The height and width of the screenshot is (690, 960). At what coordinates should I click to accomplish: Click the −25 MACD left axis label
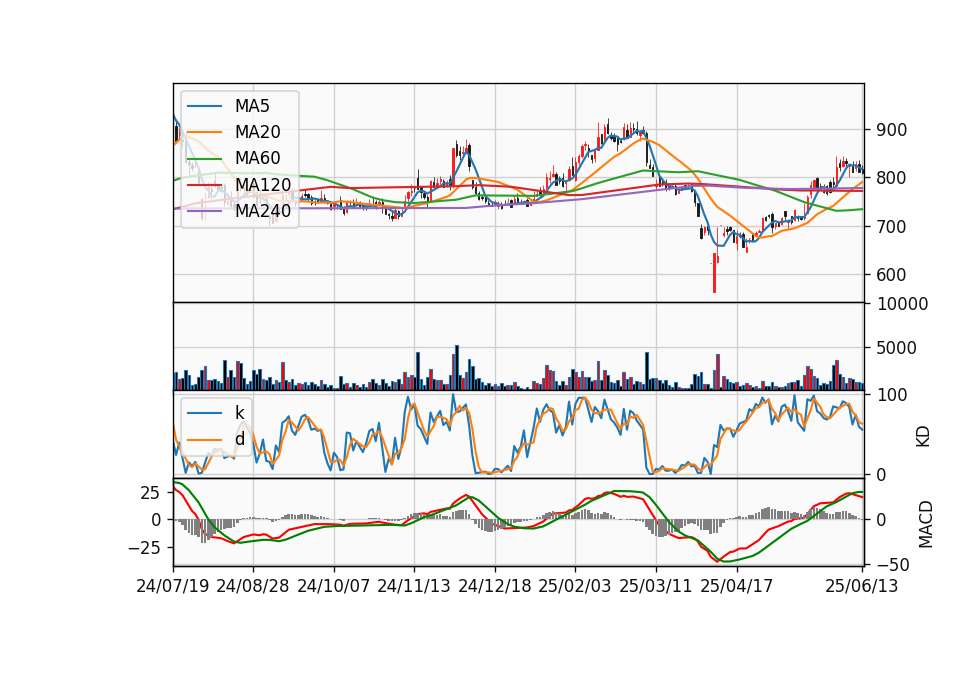tap(144, 547)
